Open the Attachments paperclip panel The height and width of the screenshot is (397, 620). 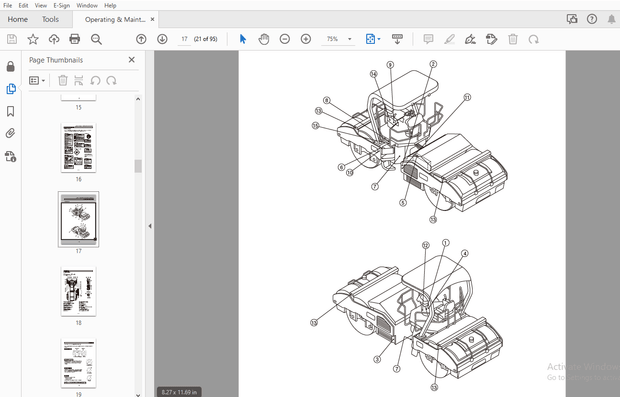click(11, 133)
